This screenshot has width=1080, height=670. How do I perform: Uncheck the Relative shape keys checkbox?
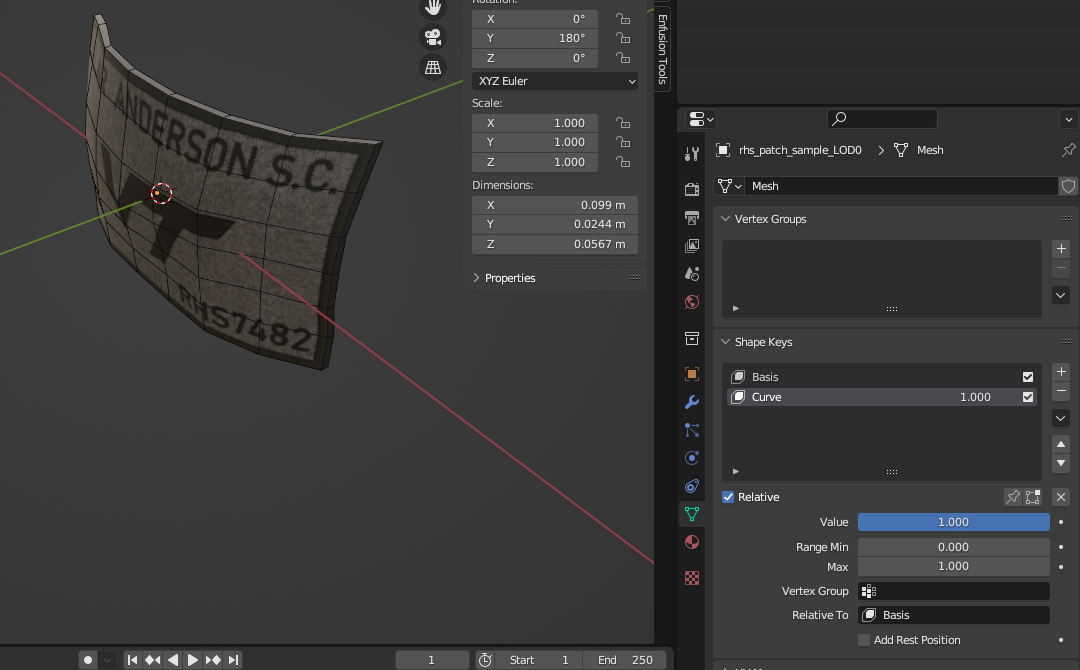coord(728,497)
